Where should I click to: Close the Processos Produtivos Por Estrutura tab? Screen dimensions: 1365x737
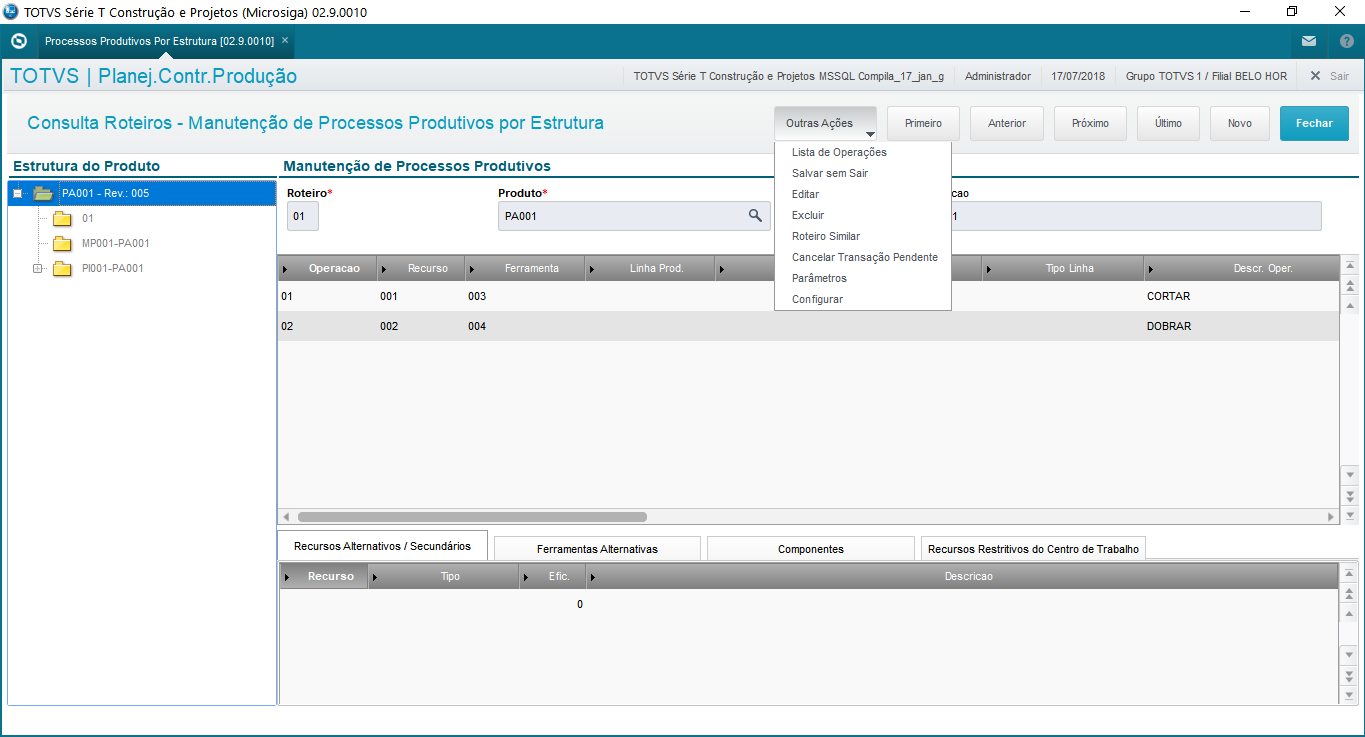point(285,41)
